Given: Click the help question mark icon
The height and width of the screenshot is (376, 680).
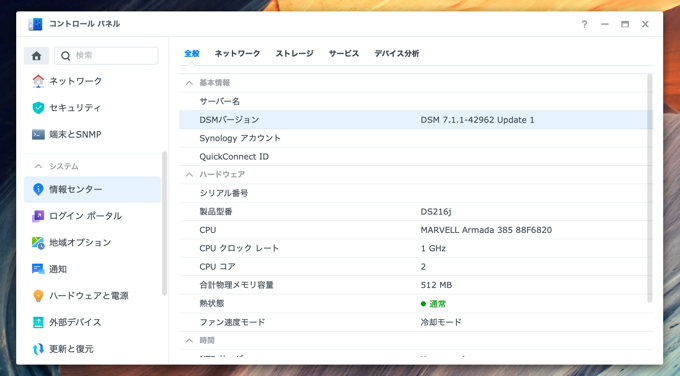Looking at the screenshot, I should [x=584, y=24].
